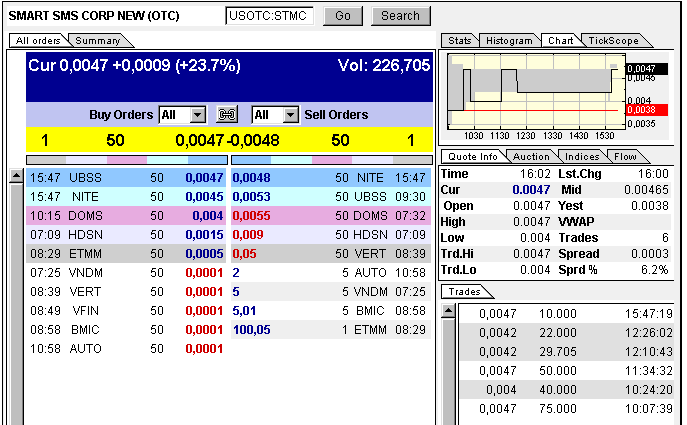Open the Stats tab
Viewport: 687px width, 425px height.
click(x=460, y=41)
